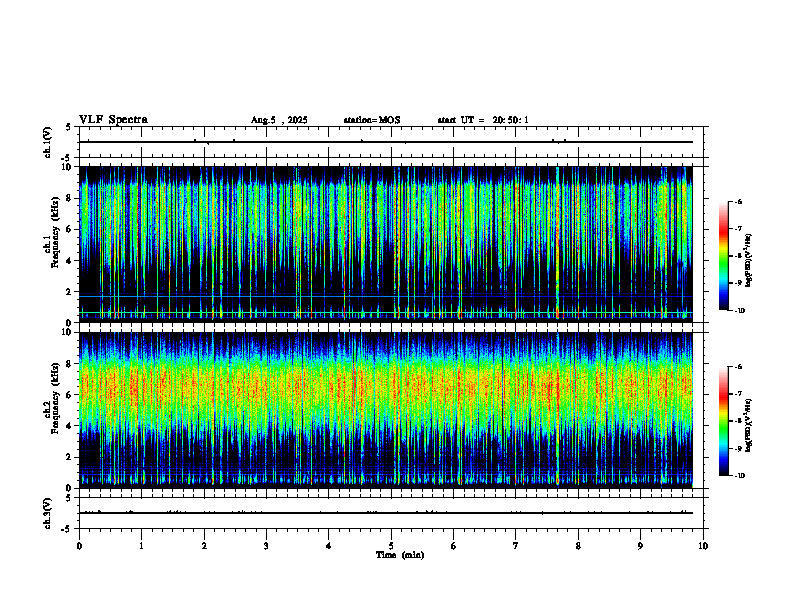Click the "Time (min)" axis label
The height and width of the screenshot is (612, 792).
tap(400, 555)
